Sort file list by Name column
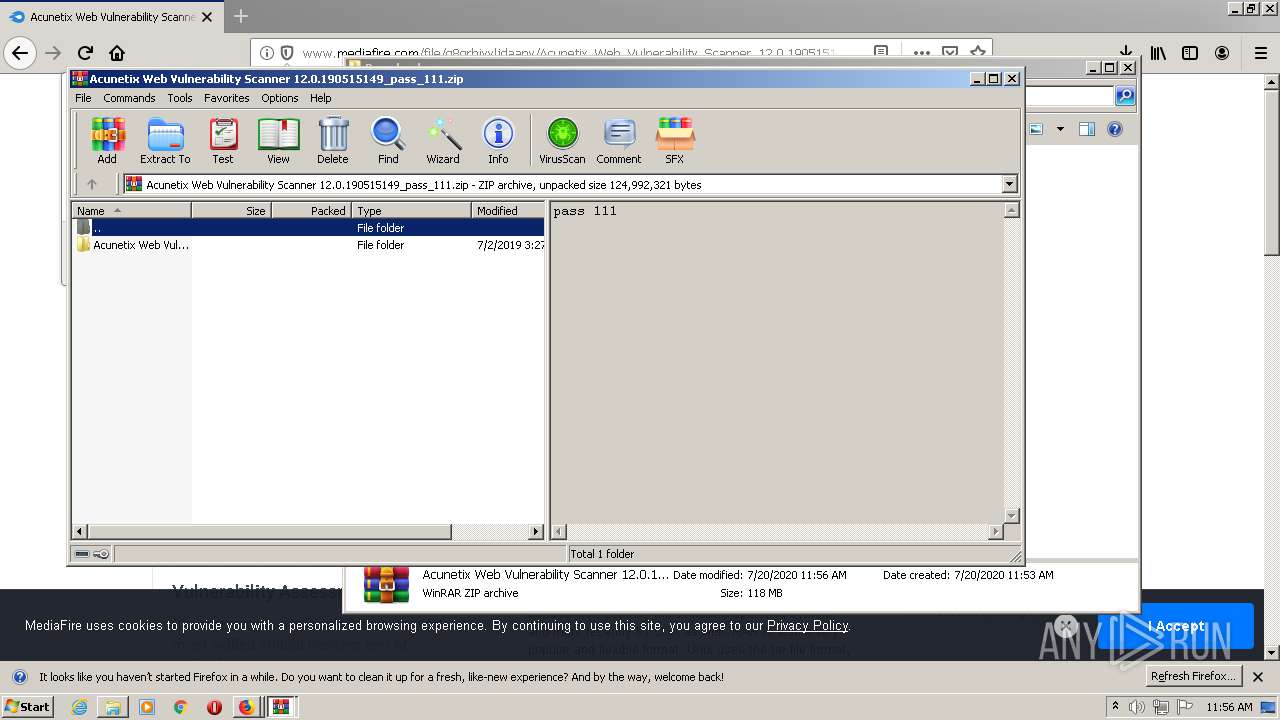The height and width of the screenshot is (720, 1280). pos(131,210)
